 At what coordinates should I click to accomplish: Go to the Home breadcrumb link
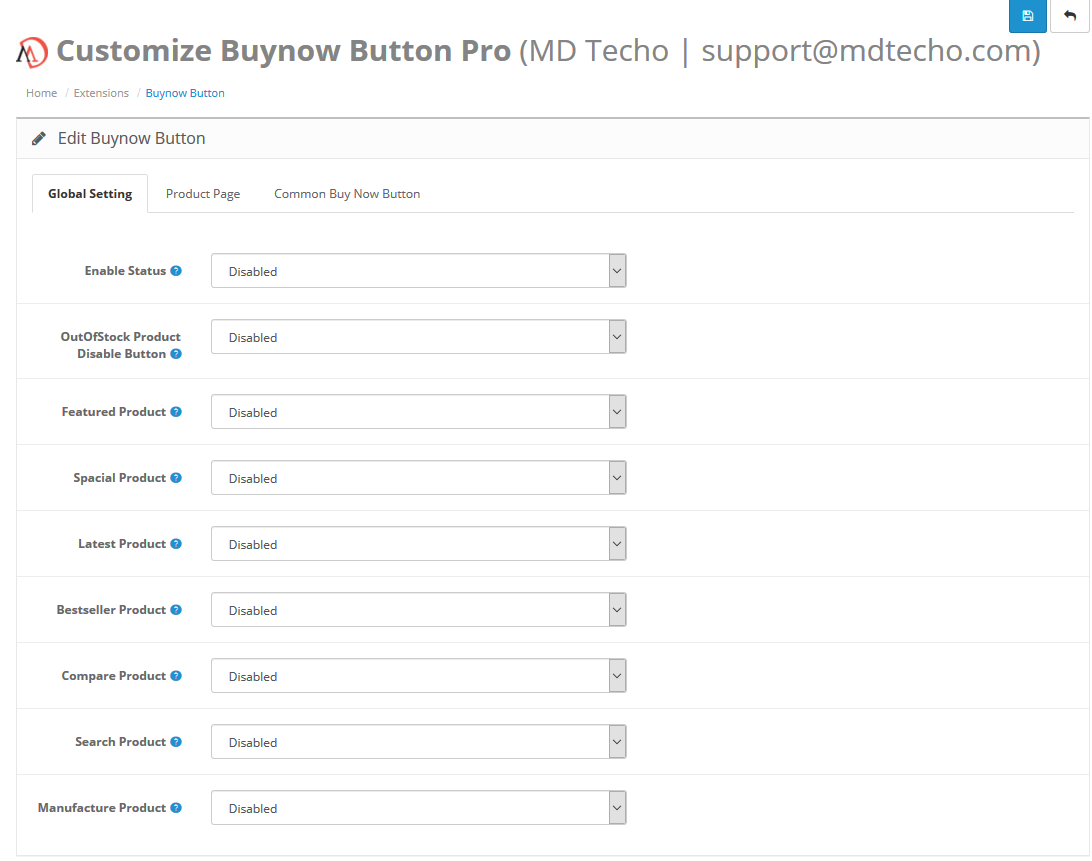pos(42,93)
